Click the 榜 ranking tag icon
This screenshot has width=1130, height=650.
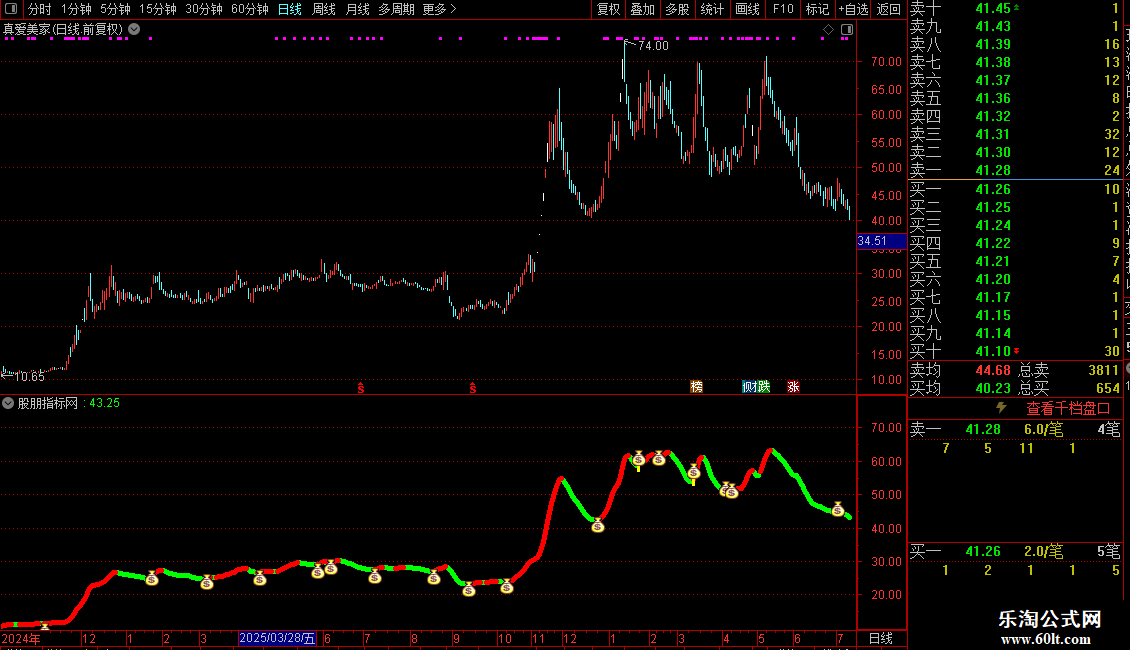coord(696,387)
